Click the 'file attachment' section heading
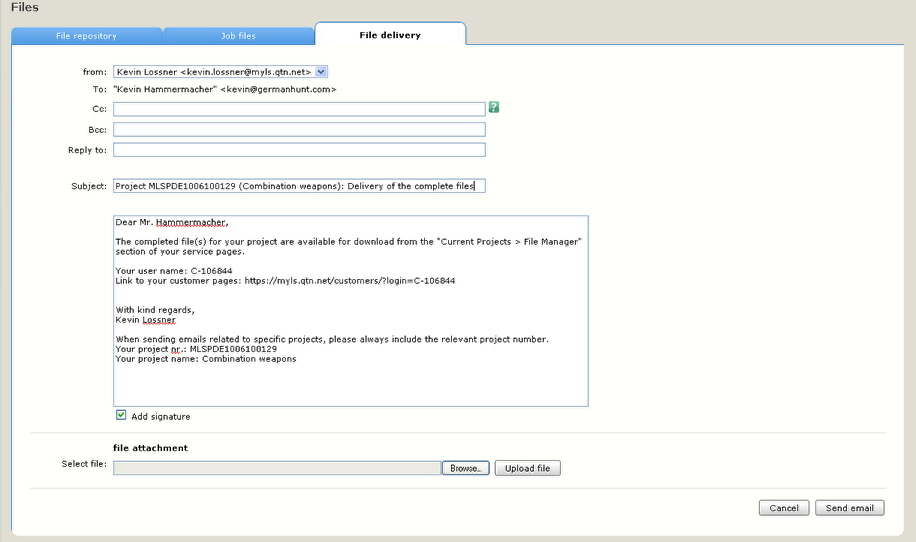The width and height of the screenshot is (916, 542). click(150, 448)
